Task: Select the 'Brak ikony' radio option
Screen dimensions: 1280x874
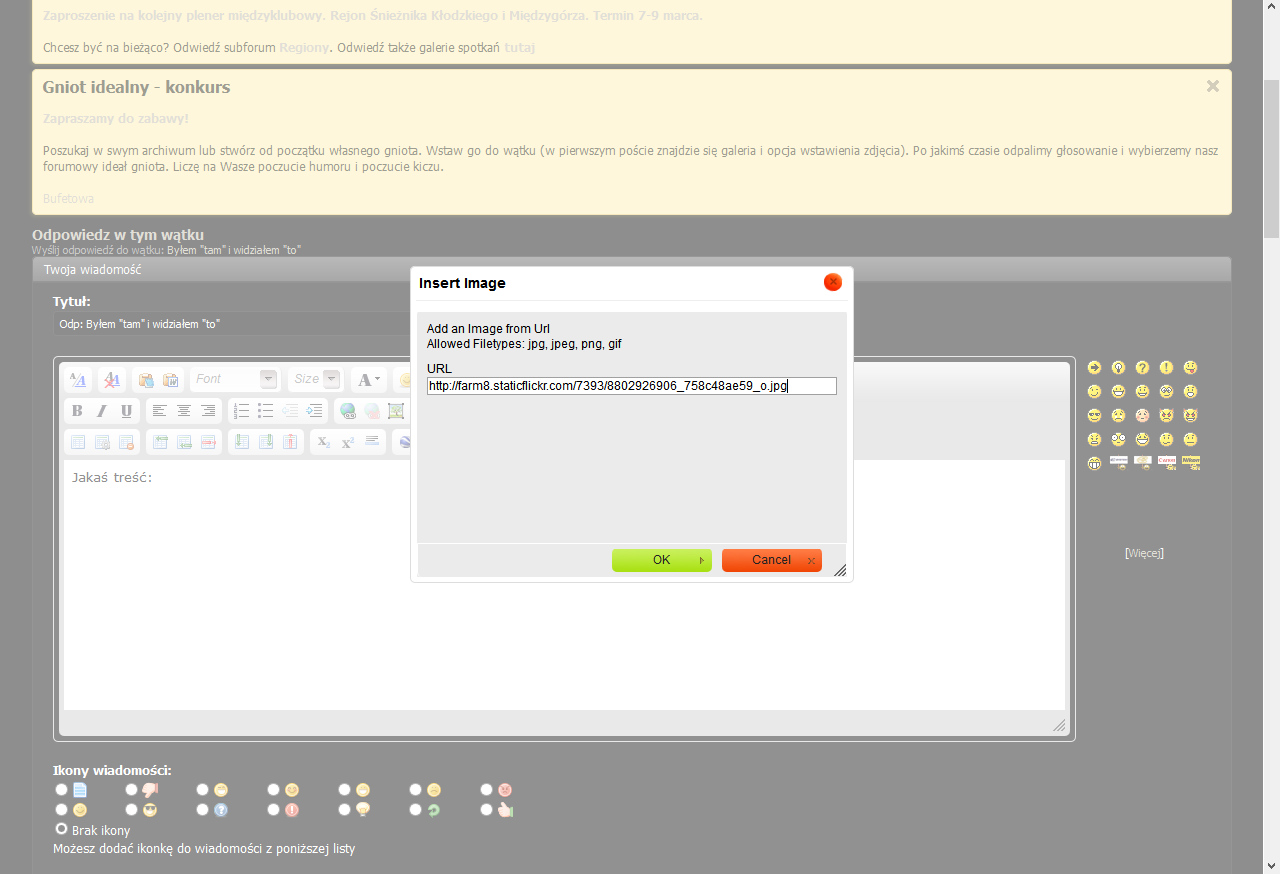Action: 62,829
